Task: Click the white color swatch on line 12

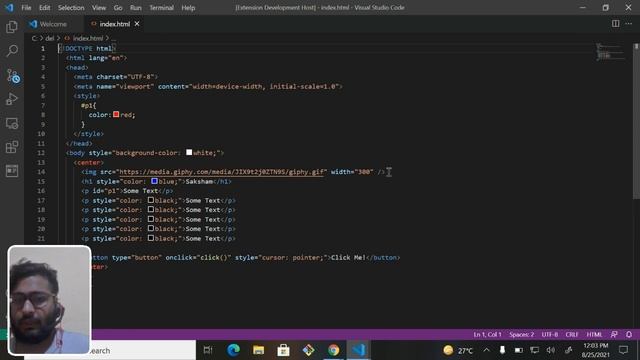Action: pos(189,152)
